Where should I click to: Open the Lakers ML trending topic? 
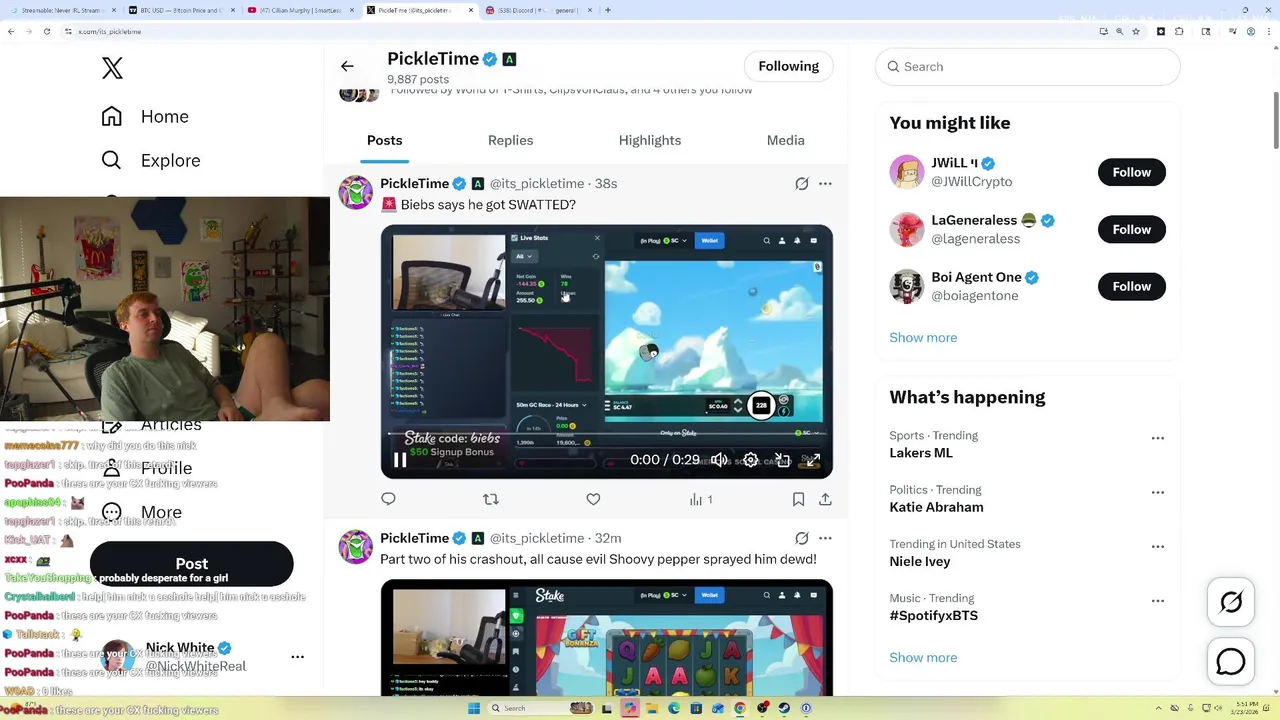click(921, 453)
